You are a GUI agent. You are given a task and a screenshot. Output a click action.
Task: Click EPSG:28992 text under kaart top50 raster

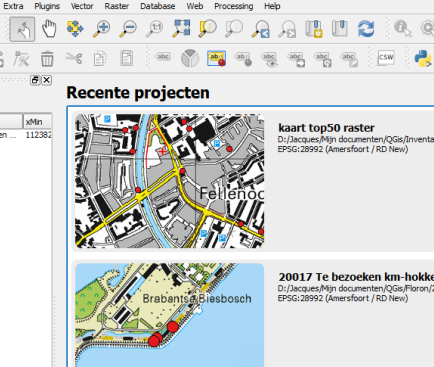point(343,149)
